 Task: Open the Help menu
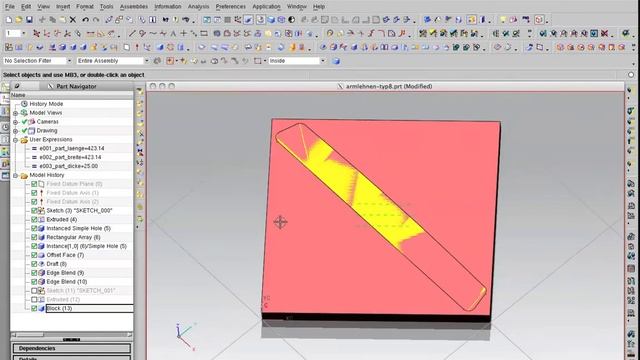point(319,7)
